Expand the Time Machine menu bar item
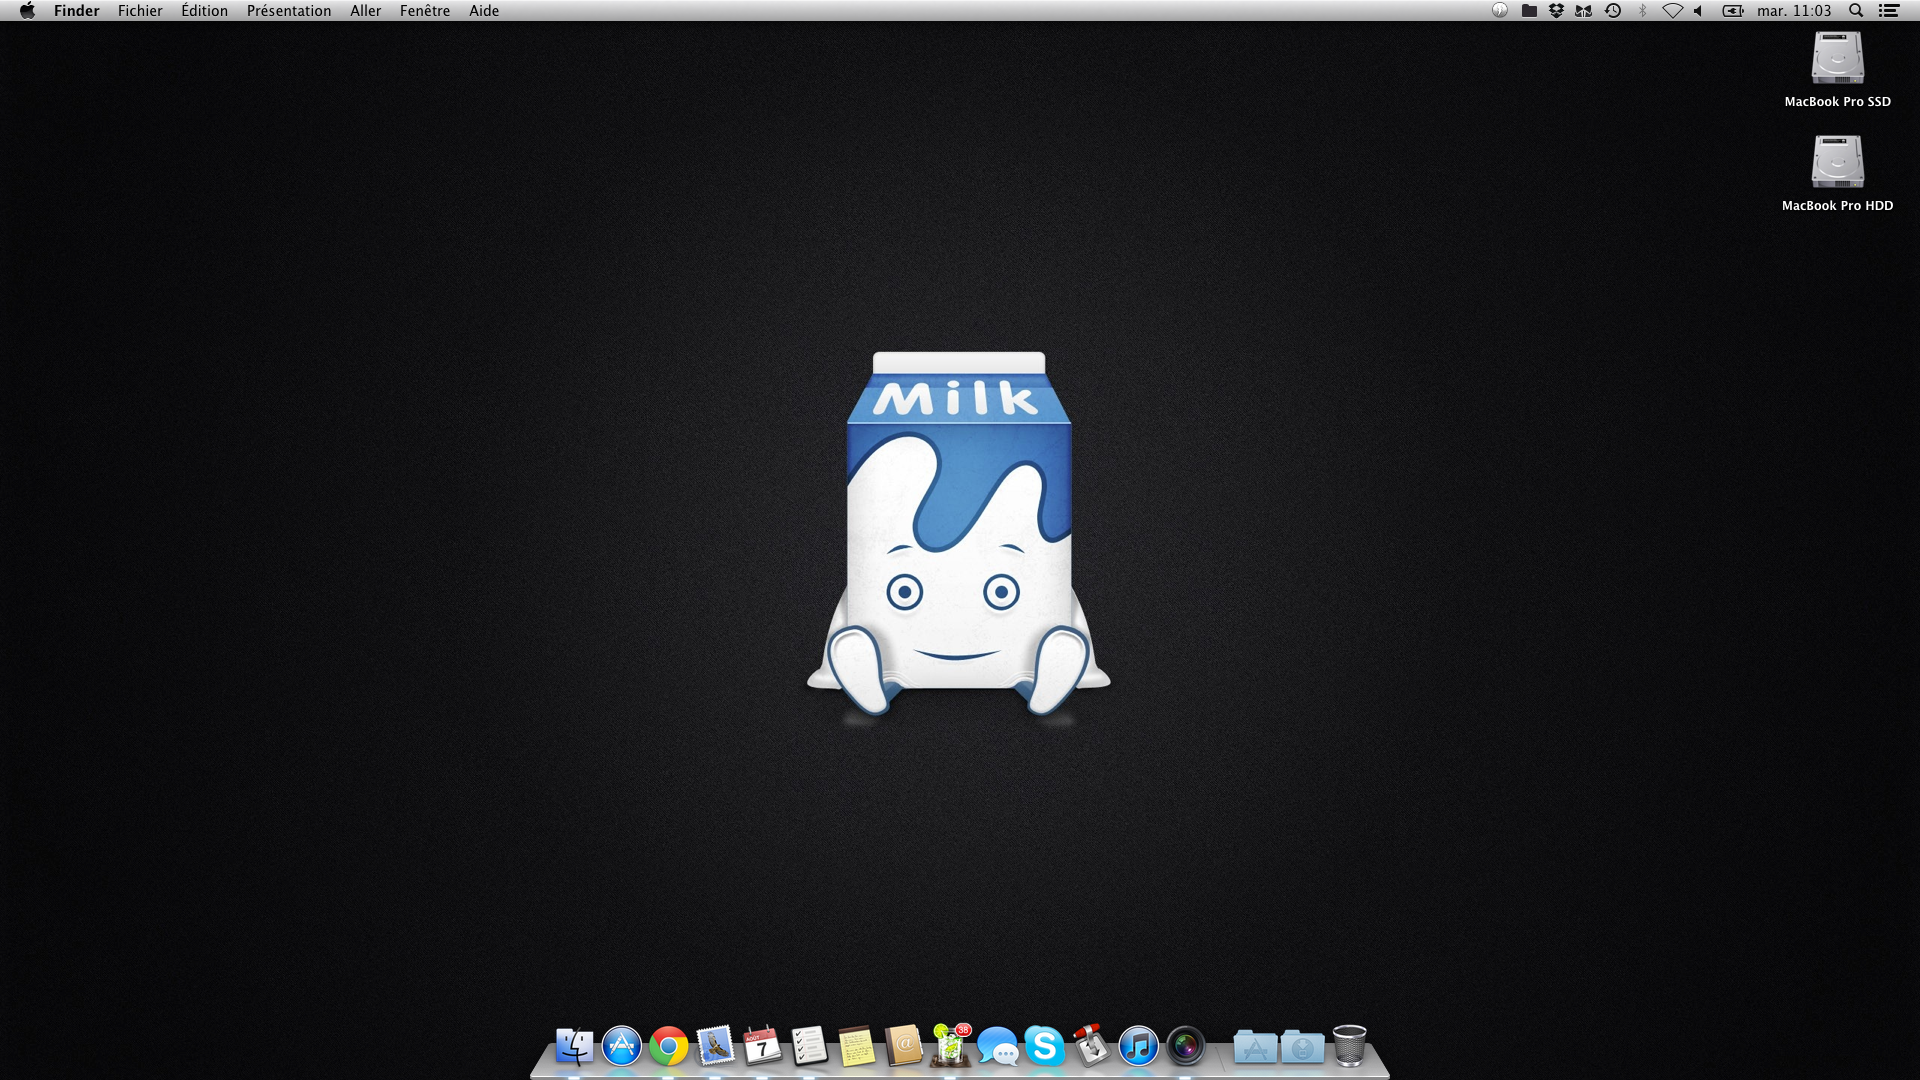The image size is (1920, 1080). click(1613, 11)
